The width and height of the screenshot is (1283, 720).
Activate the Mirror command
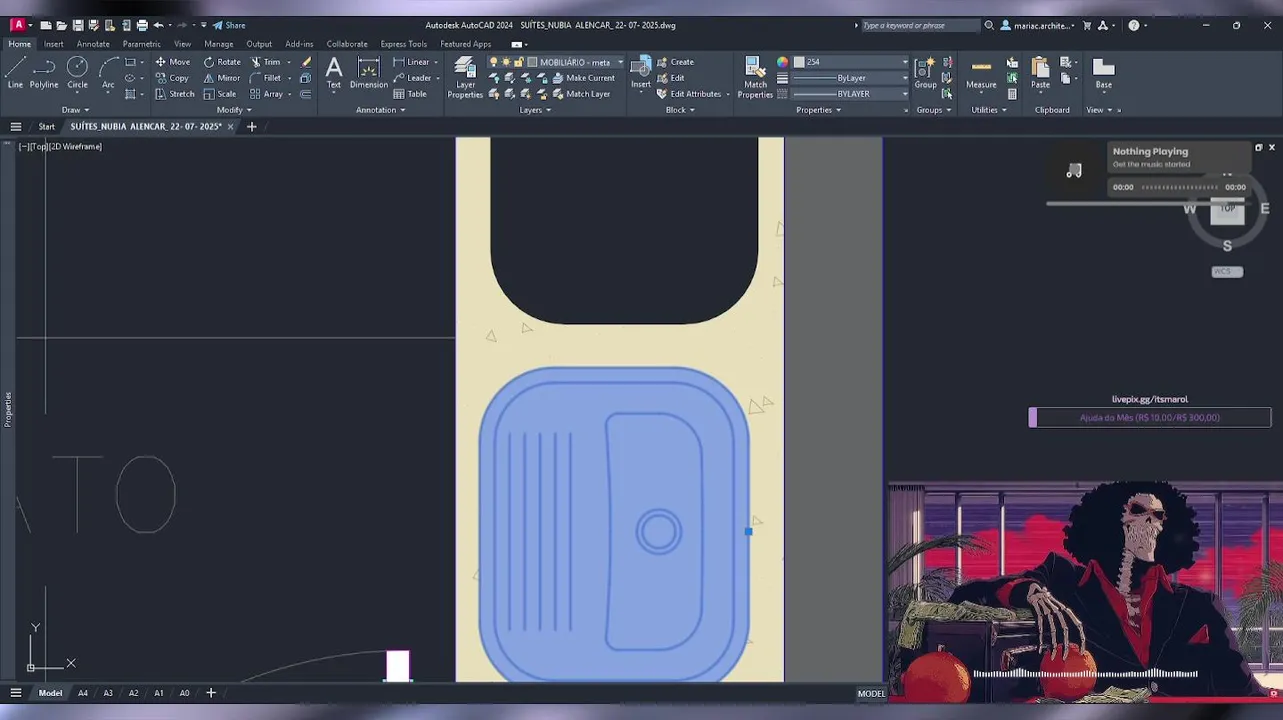pyautogui.click(x=222, y=78)
